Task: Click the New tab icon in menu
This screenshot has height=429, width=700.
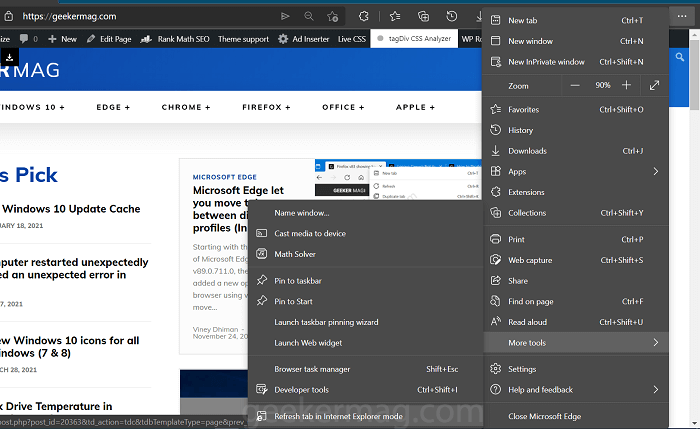Action: [x=496, y=20]
